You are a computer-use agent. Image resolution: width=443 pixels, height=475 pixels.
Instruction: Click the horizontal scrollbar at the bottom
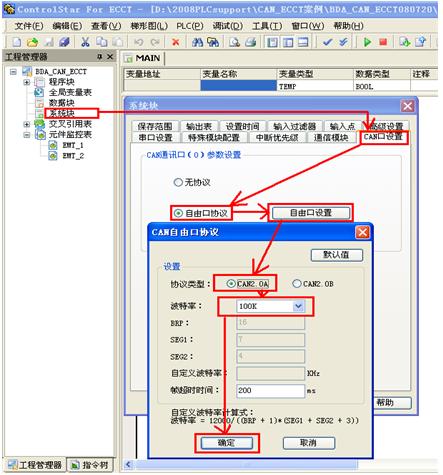[x=246, y=464]
